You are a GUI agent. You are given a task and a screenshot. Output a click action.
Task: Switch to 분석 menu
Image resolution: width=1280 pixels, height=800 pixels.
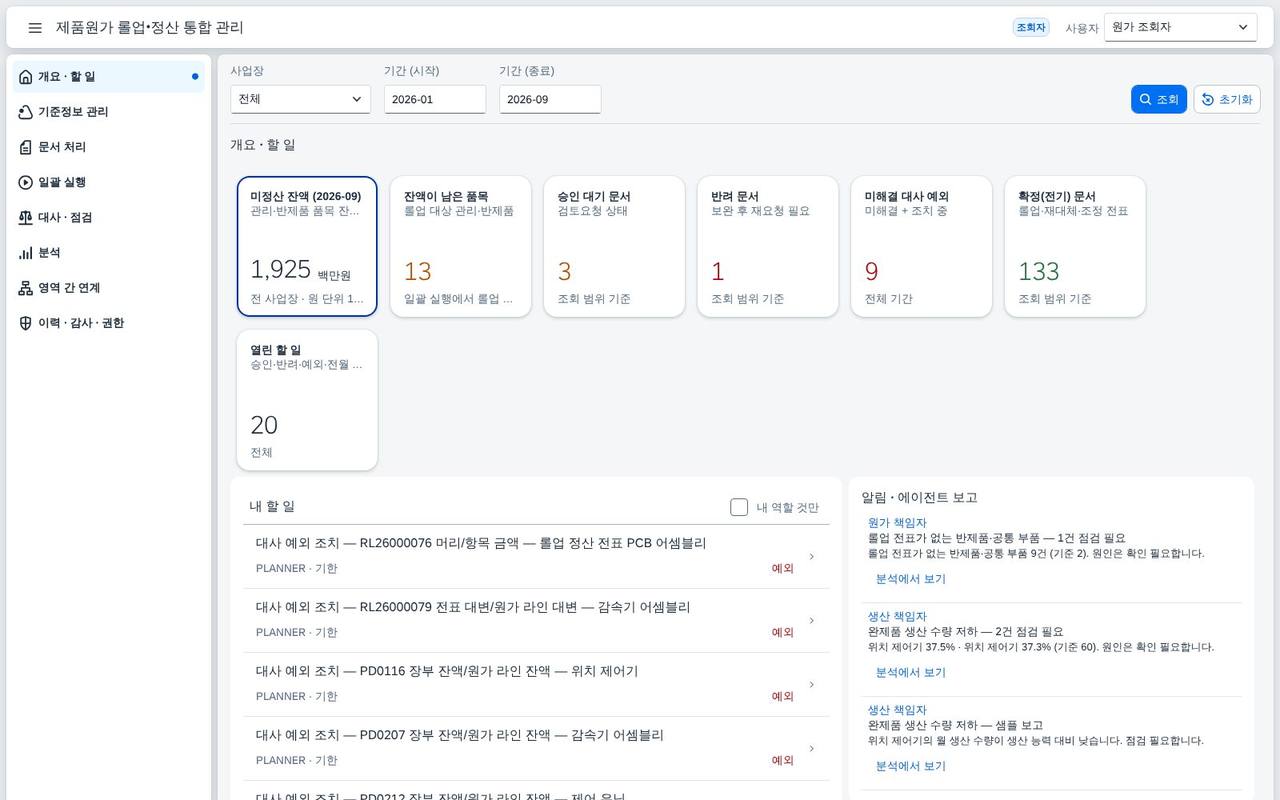click(108, 253)
